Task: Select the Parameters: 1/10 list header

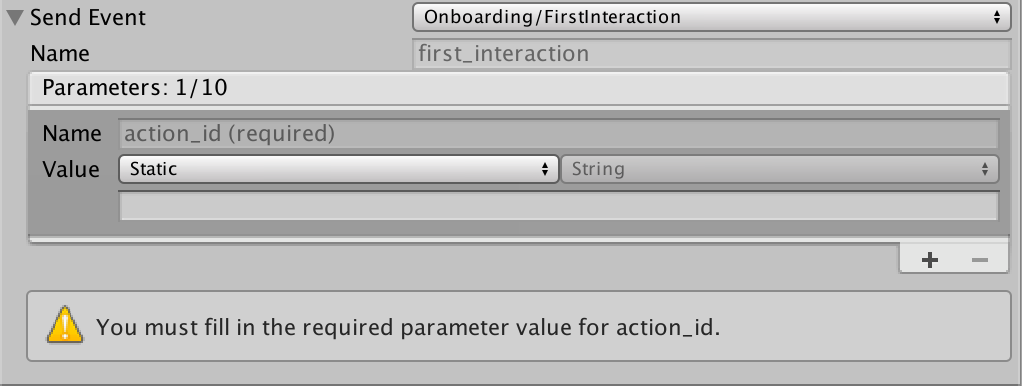Action: click(x=519, y=87)
